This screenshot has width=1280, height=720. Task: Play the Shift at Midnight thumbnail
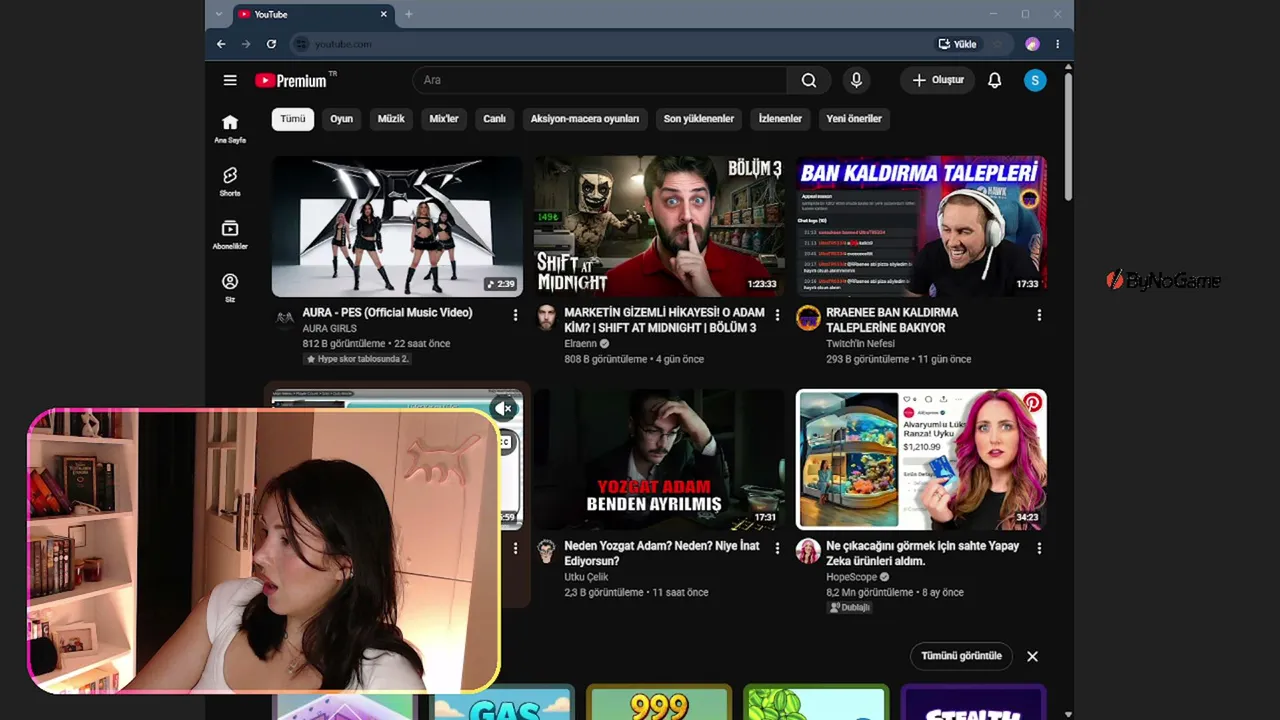[x=659, y=226]
